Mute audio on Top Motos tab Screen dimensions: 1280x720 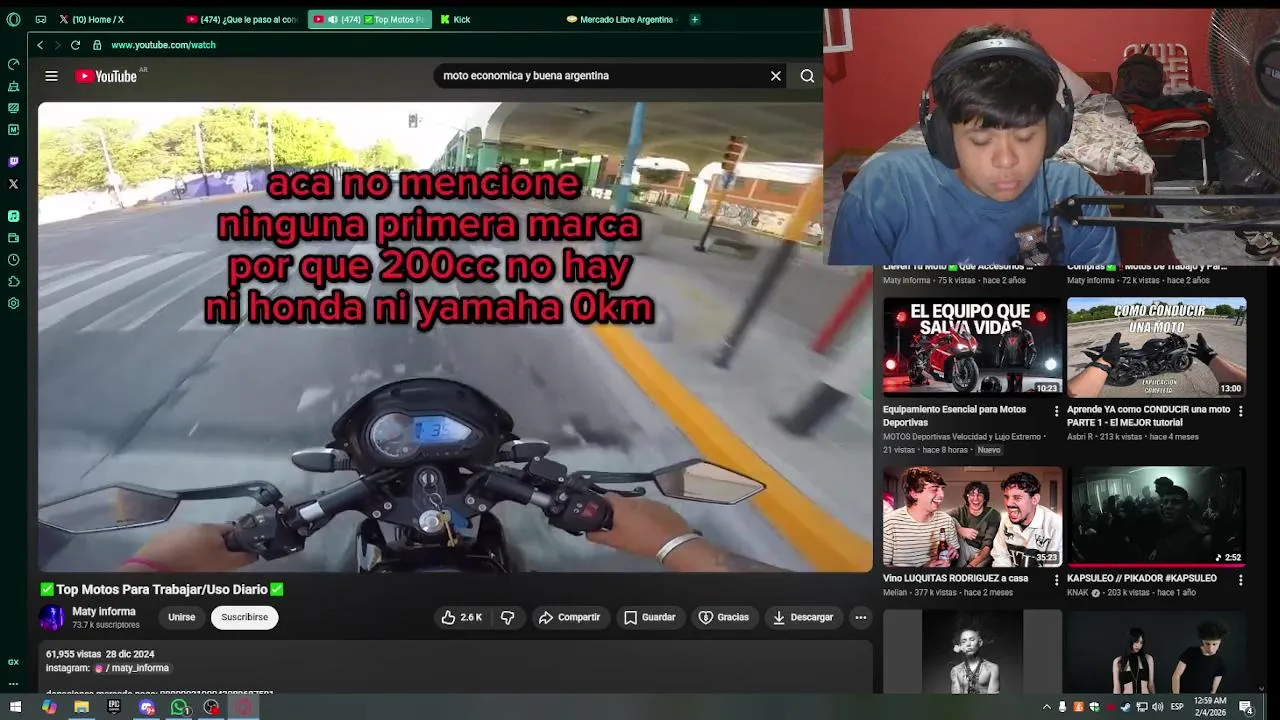point(333,19)
